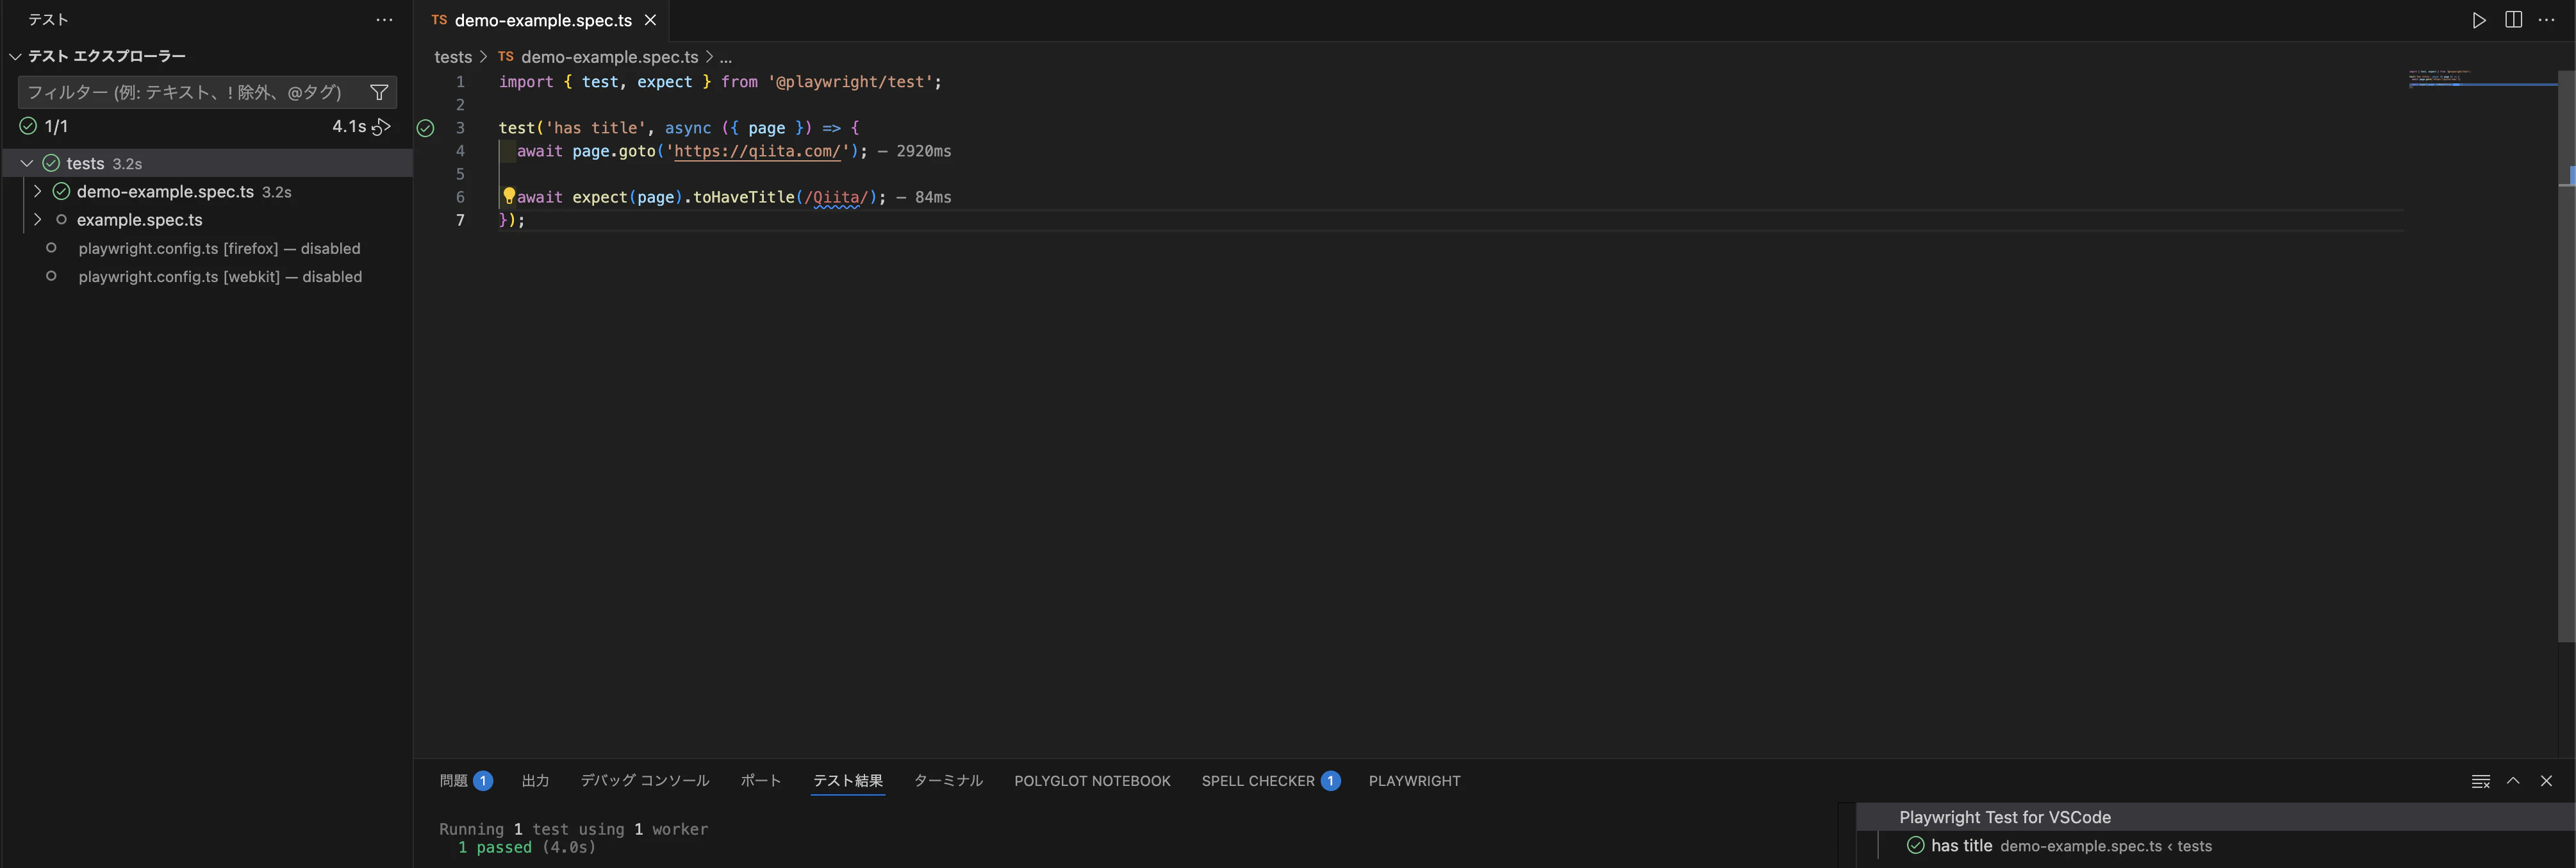This screenshot has height=868, width=2576.
Task: Clear all test results in panel
Action: (2480, 781)
